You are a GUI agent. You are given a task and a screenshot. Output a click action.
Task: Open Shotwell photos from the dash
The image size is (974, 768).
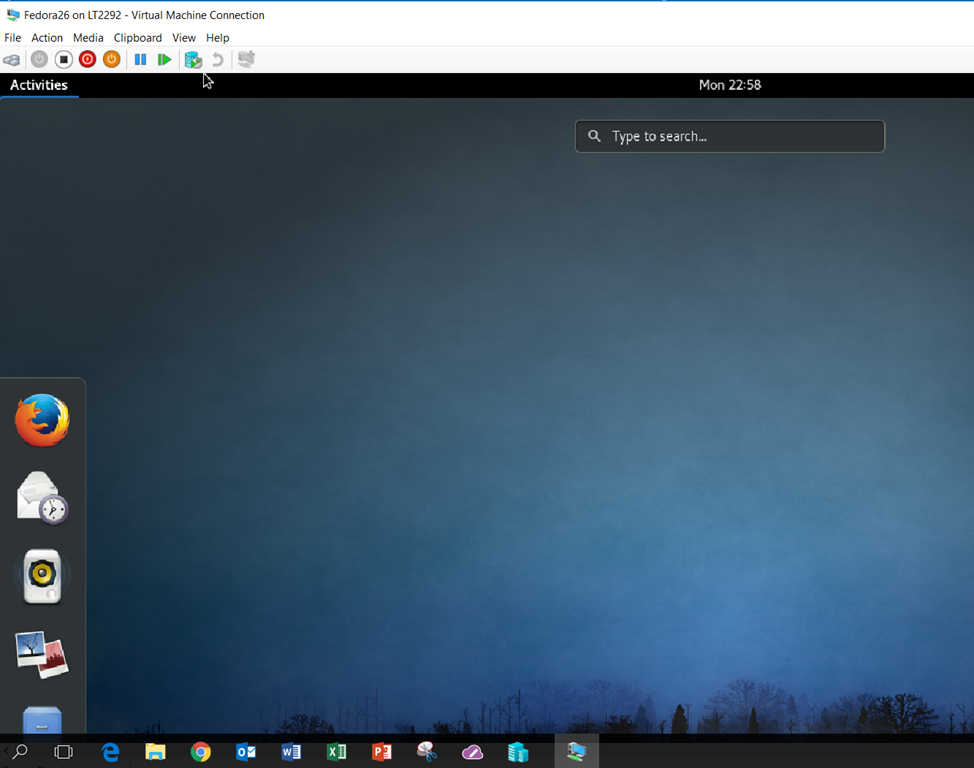tap(42, 654)
